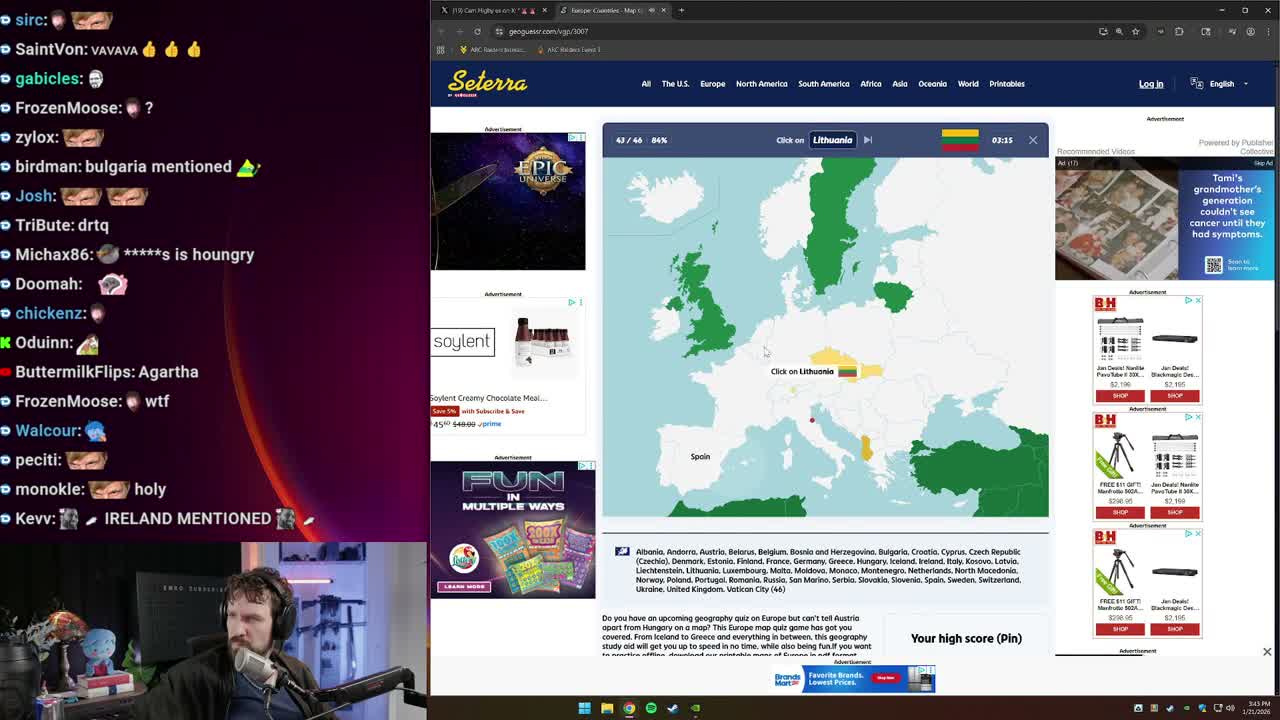Click the Seterra logo
The height and width of the screenshot is (720, 1280).
coord(487,83)
